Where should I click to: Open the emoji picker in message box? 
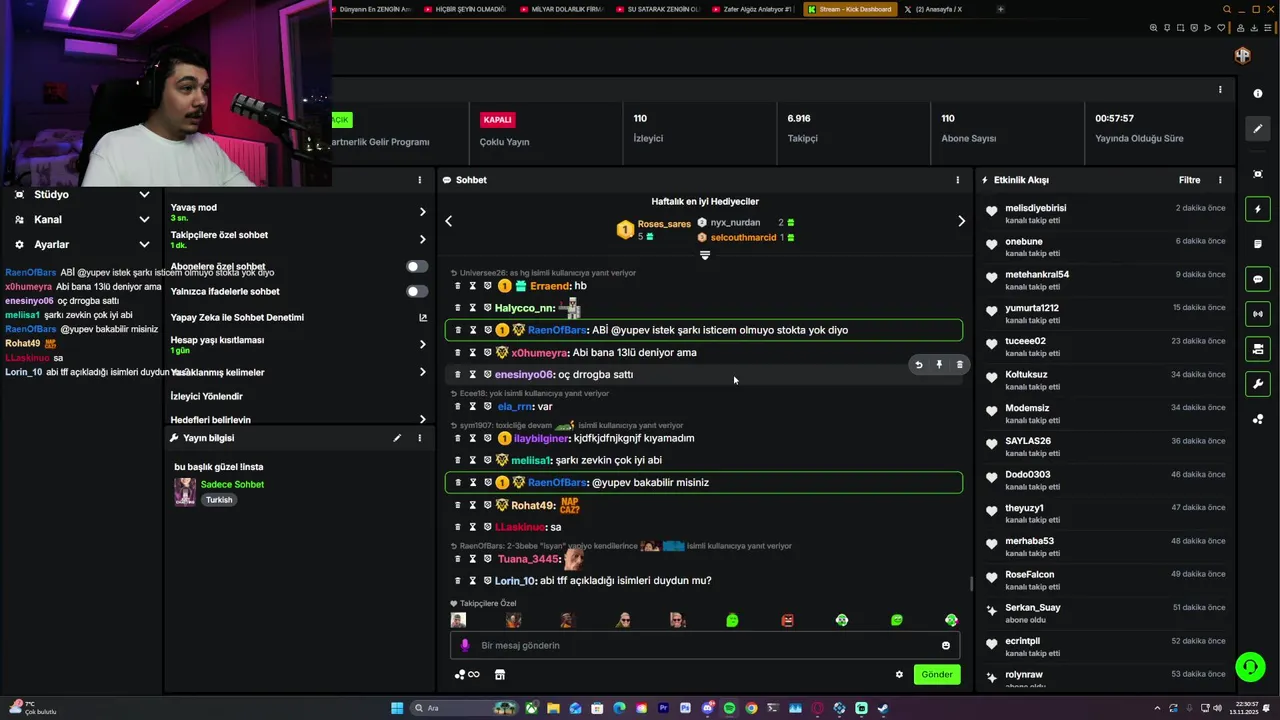coord(946,645)
